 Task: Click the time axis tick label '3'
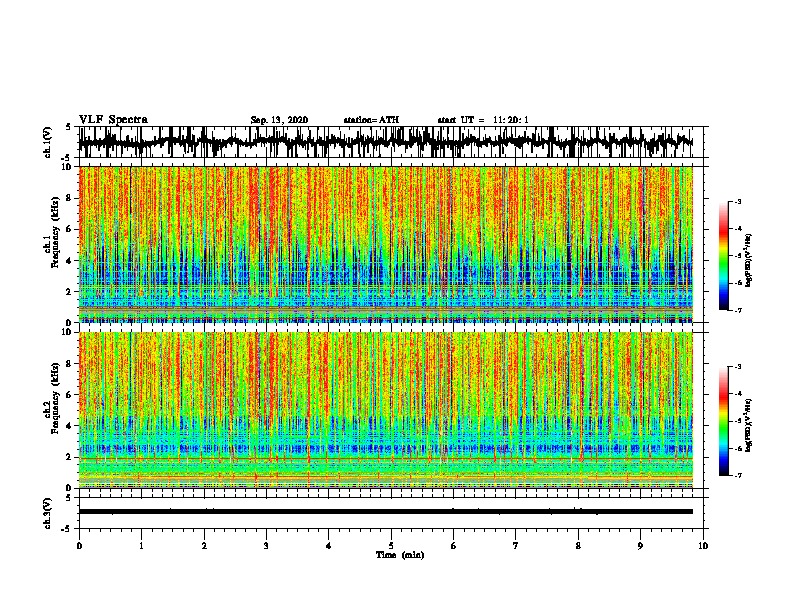click(266, 546)
